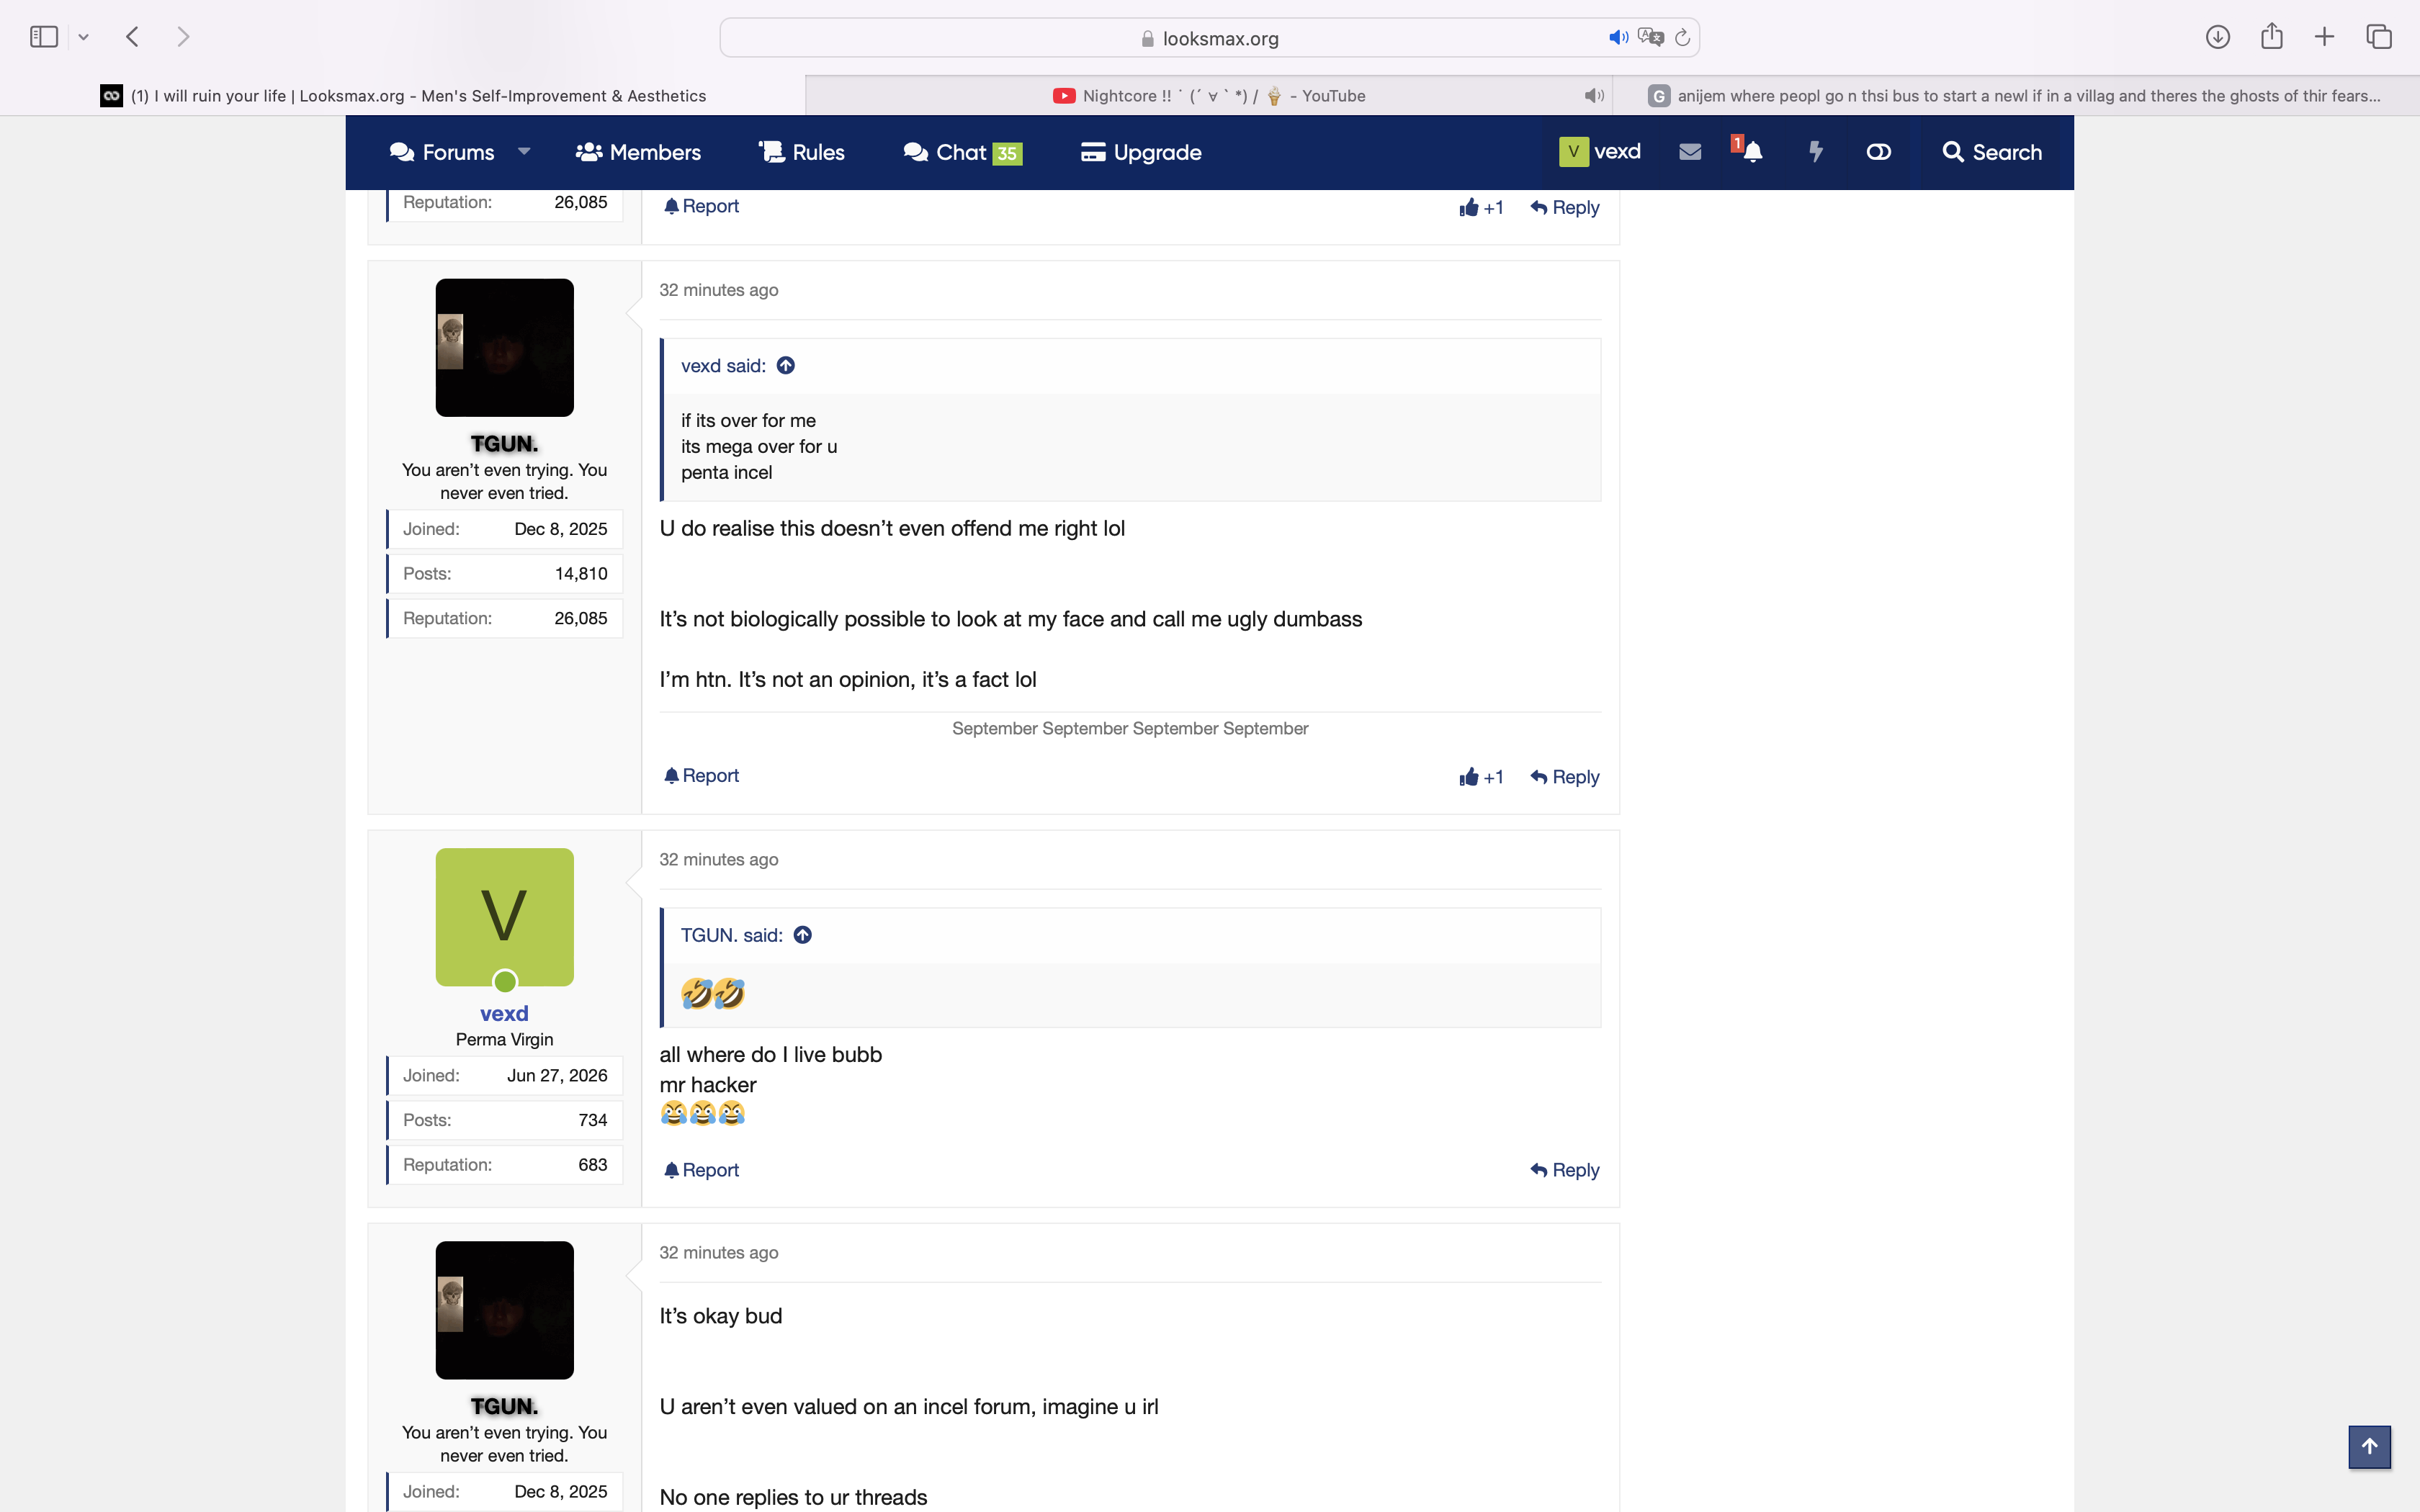2420x1512 pixels.
Task: Expand the Forums dropdown arrow
Action: click(524, 152)
